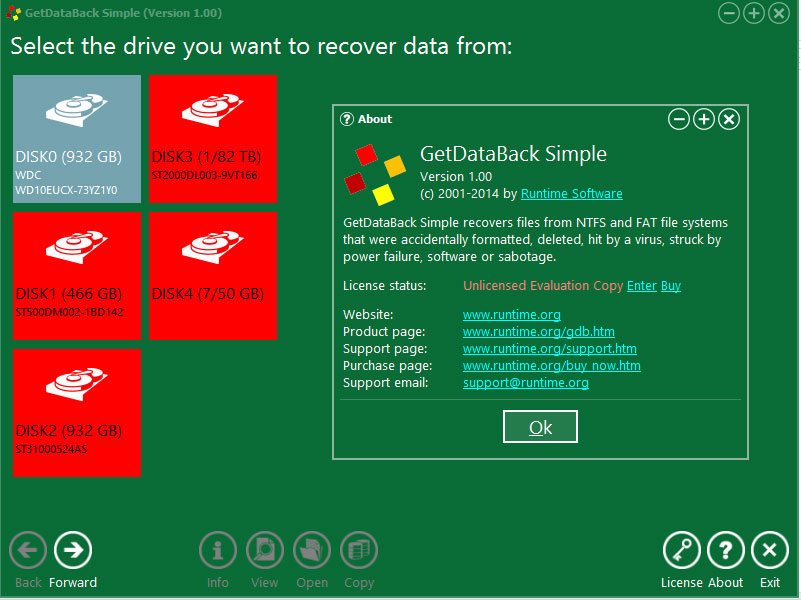Open the www.runtime.org website link
801x600 pixels.
(511, 314)
